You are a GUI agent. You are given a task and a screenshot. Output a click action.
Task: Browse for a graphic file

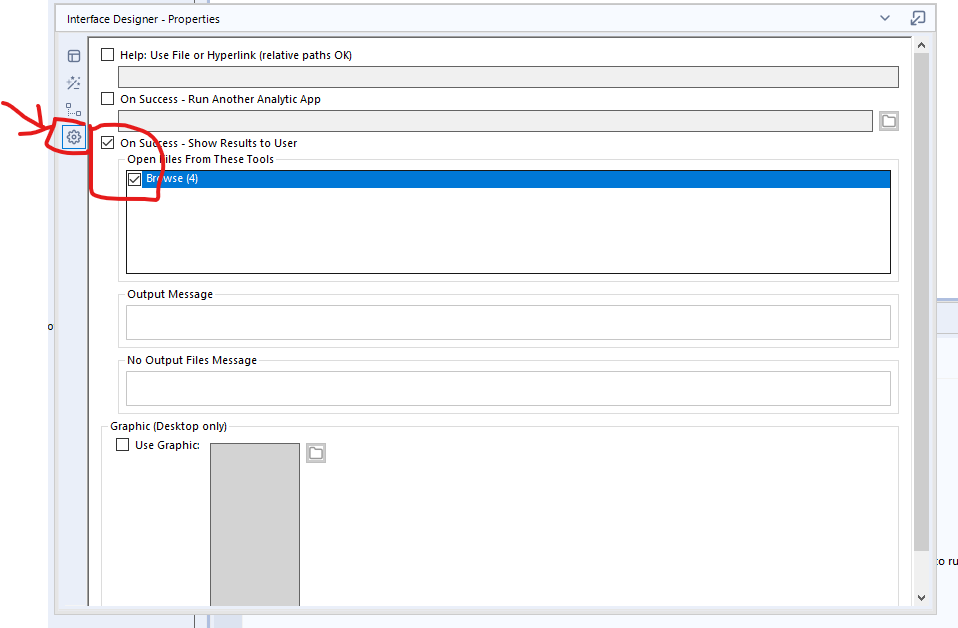point(315,452)
